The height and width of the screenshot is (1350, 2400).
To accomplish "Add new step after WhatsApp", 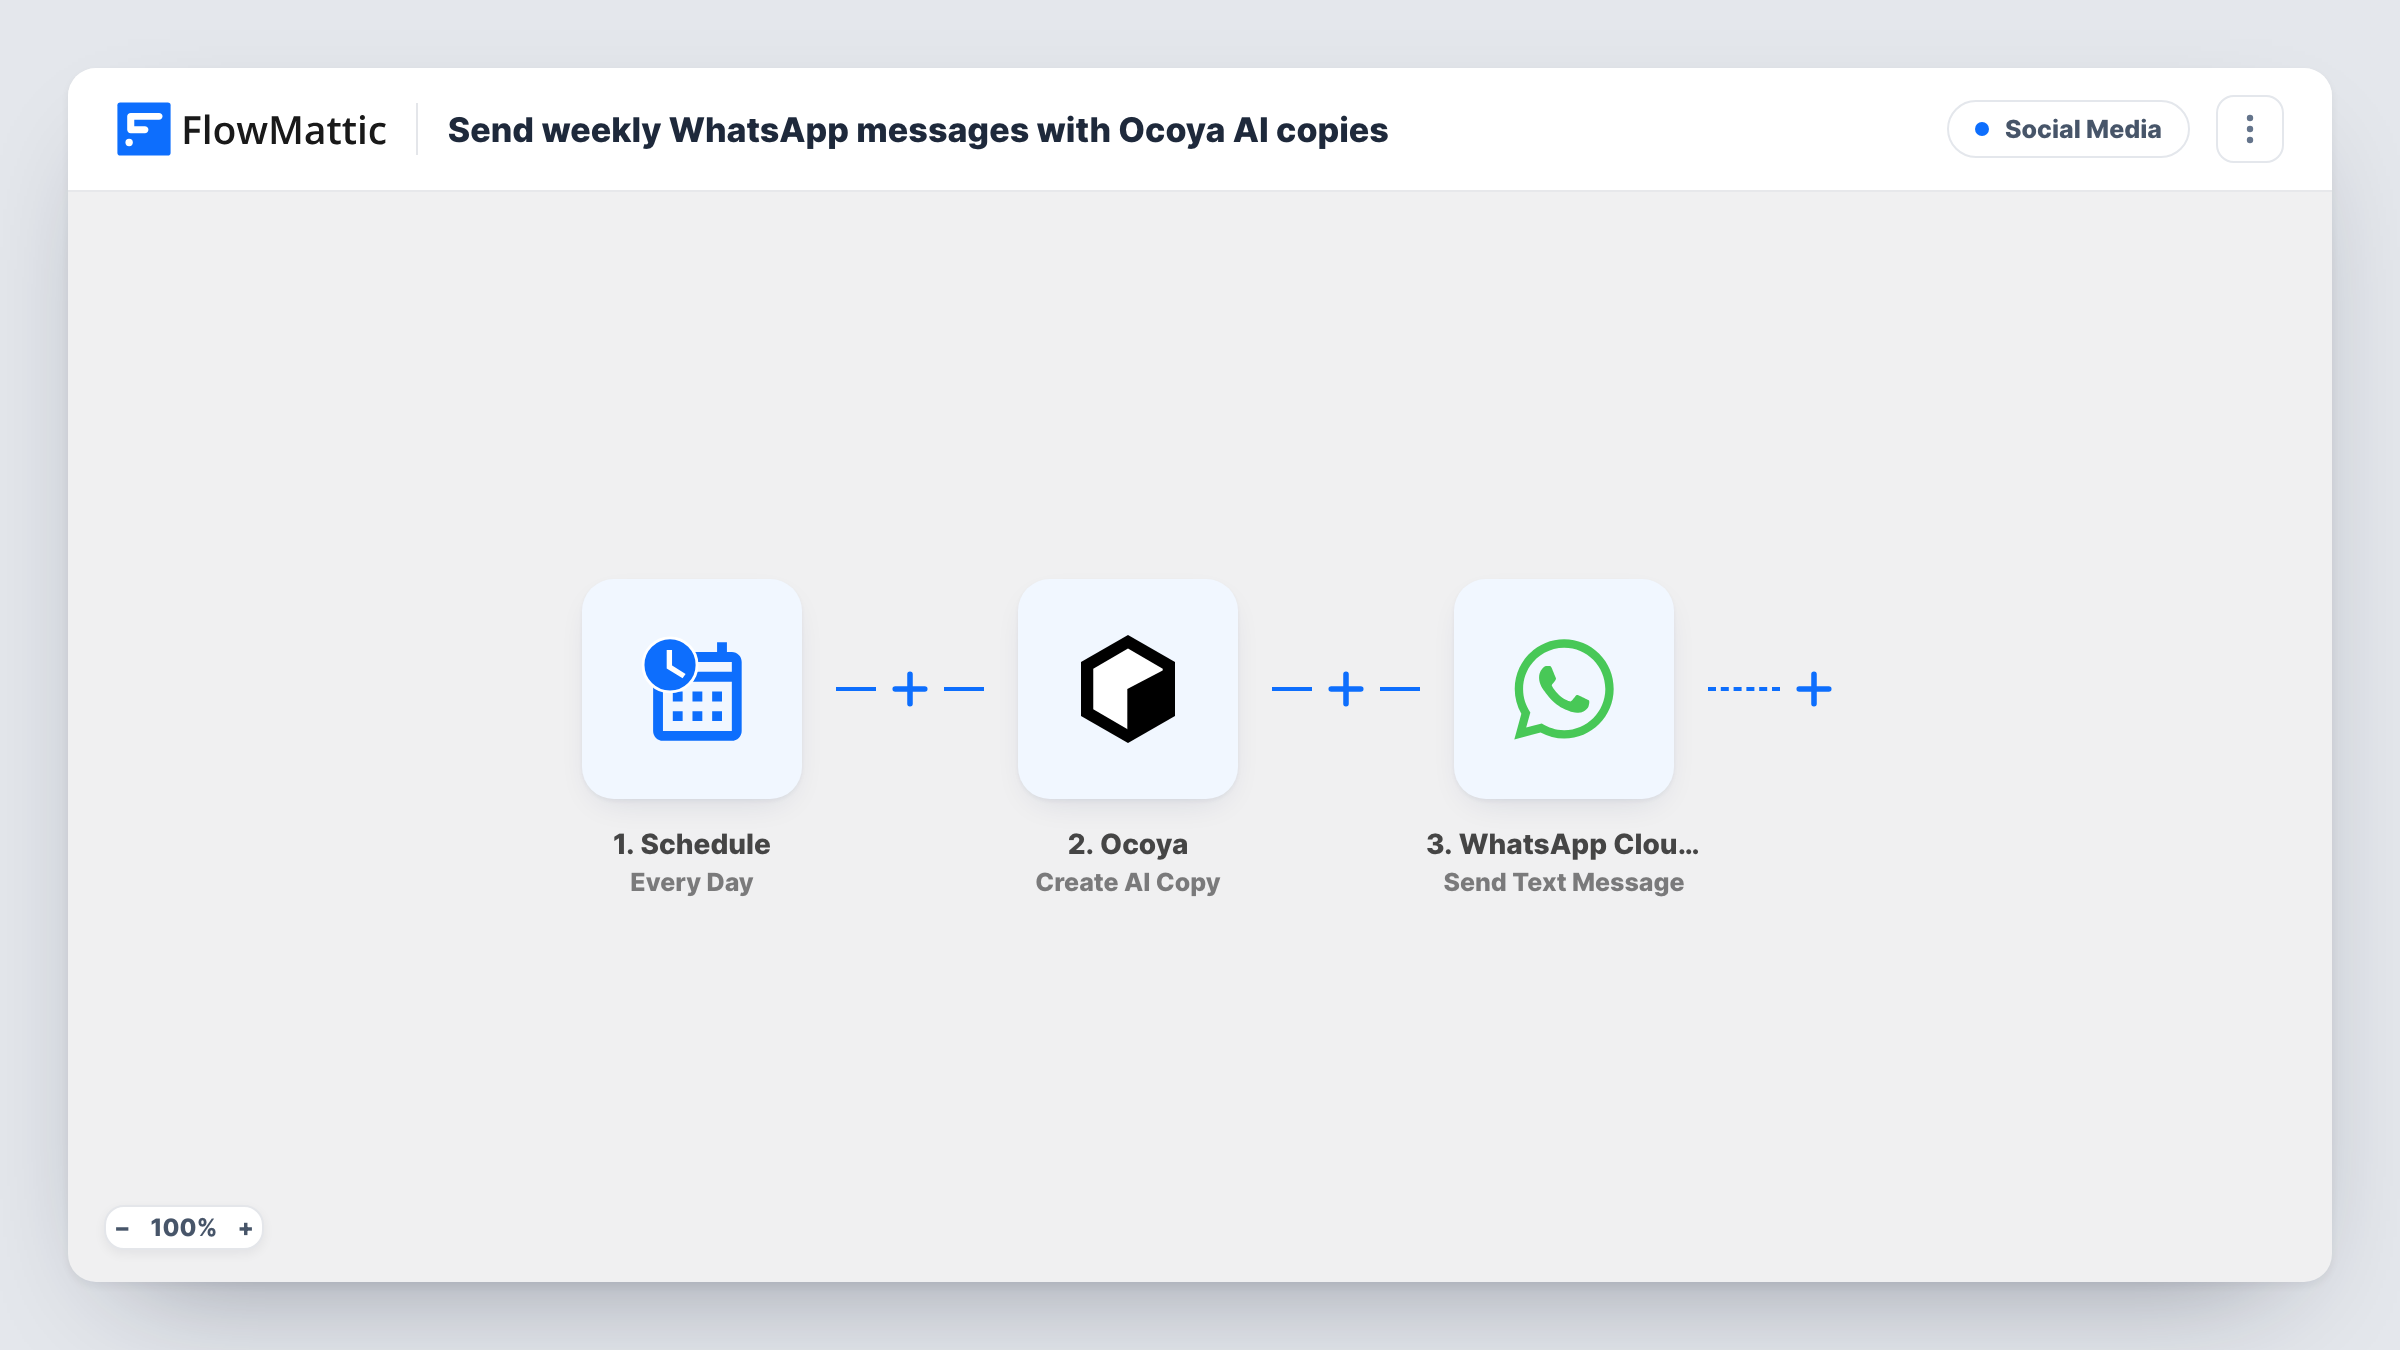I will pos(1814,689).
